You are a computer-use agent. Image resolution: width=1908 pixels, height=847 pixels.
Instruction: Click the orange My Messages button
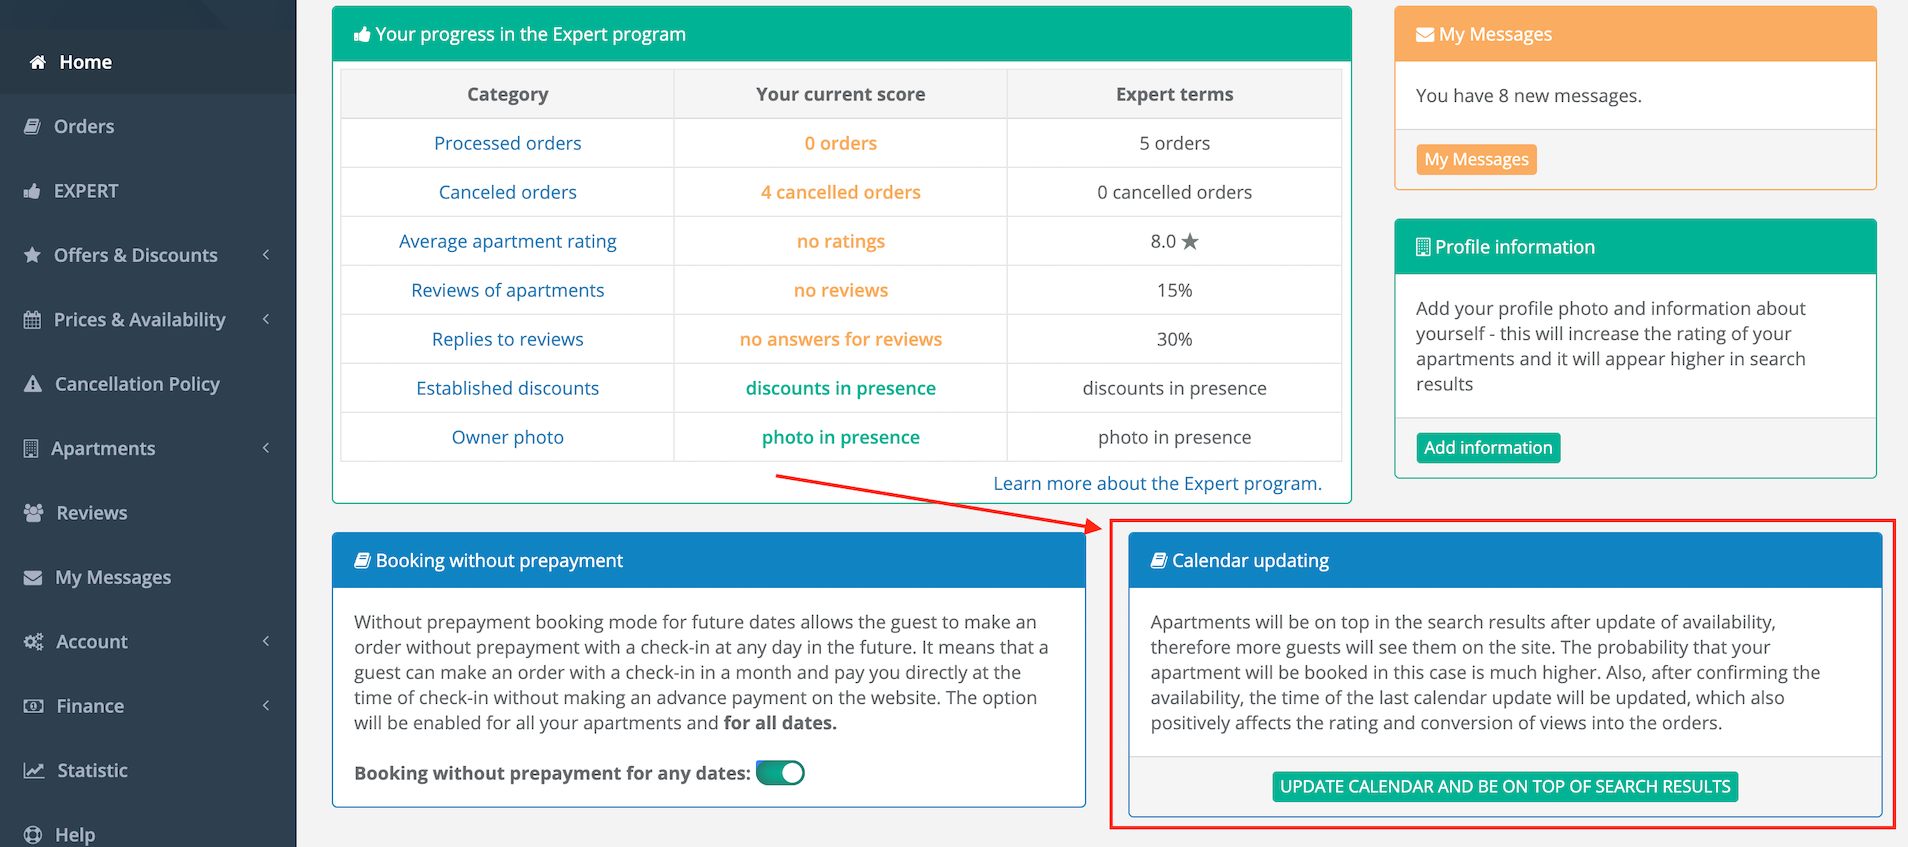pyautogui.click(x=1476, y=159)
